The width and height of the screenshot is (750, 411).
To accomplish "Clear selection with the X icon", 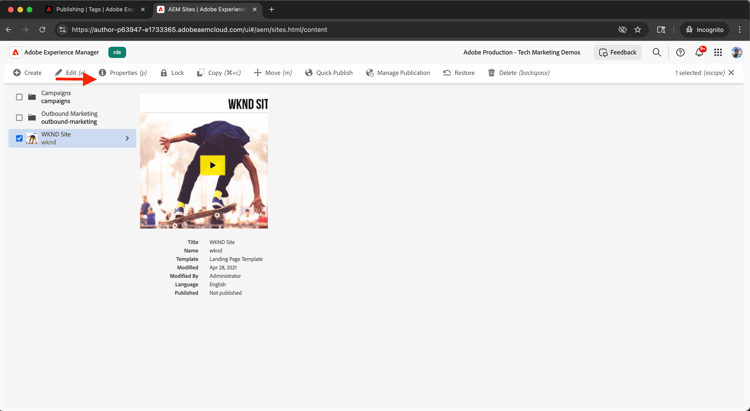I will (x=731, y=73).
